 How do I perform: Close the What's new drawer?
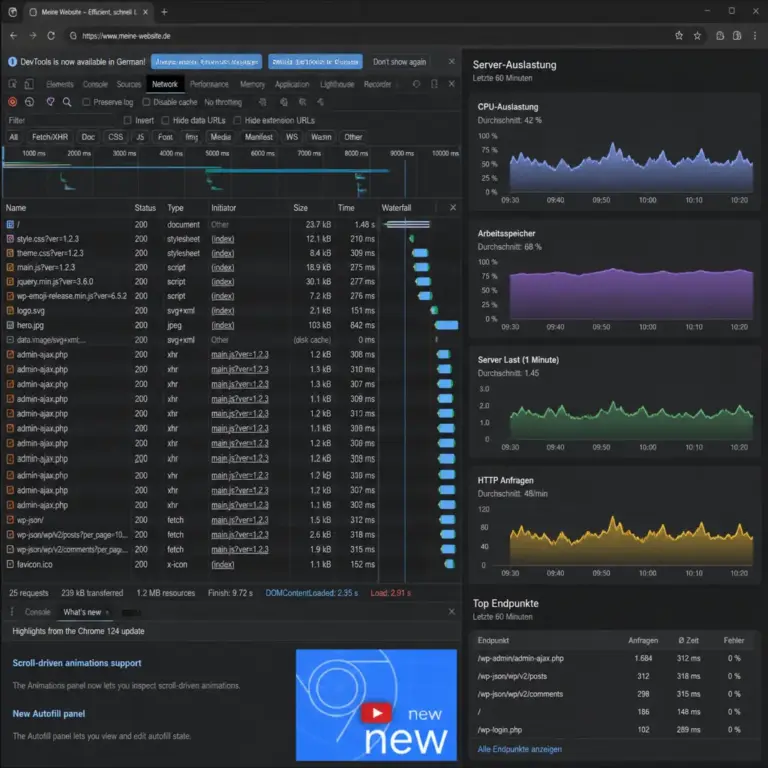[452, 612]
